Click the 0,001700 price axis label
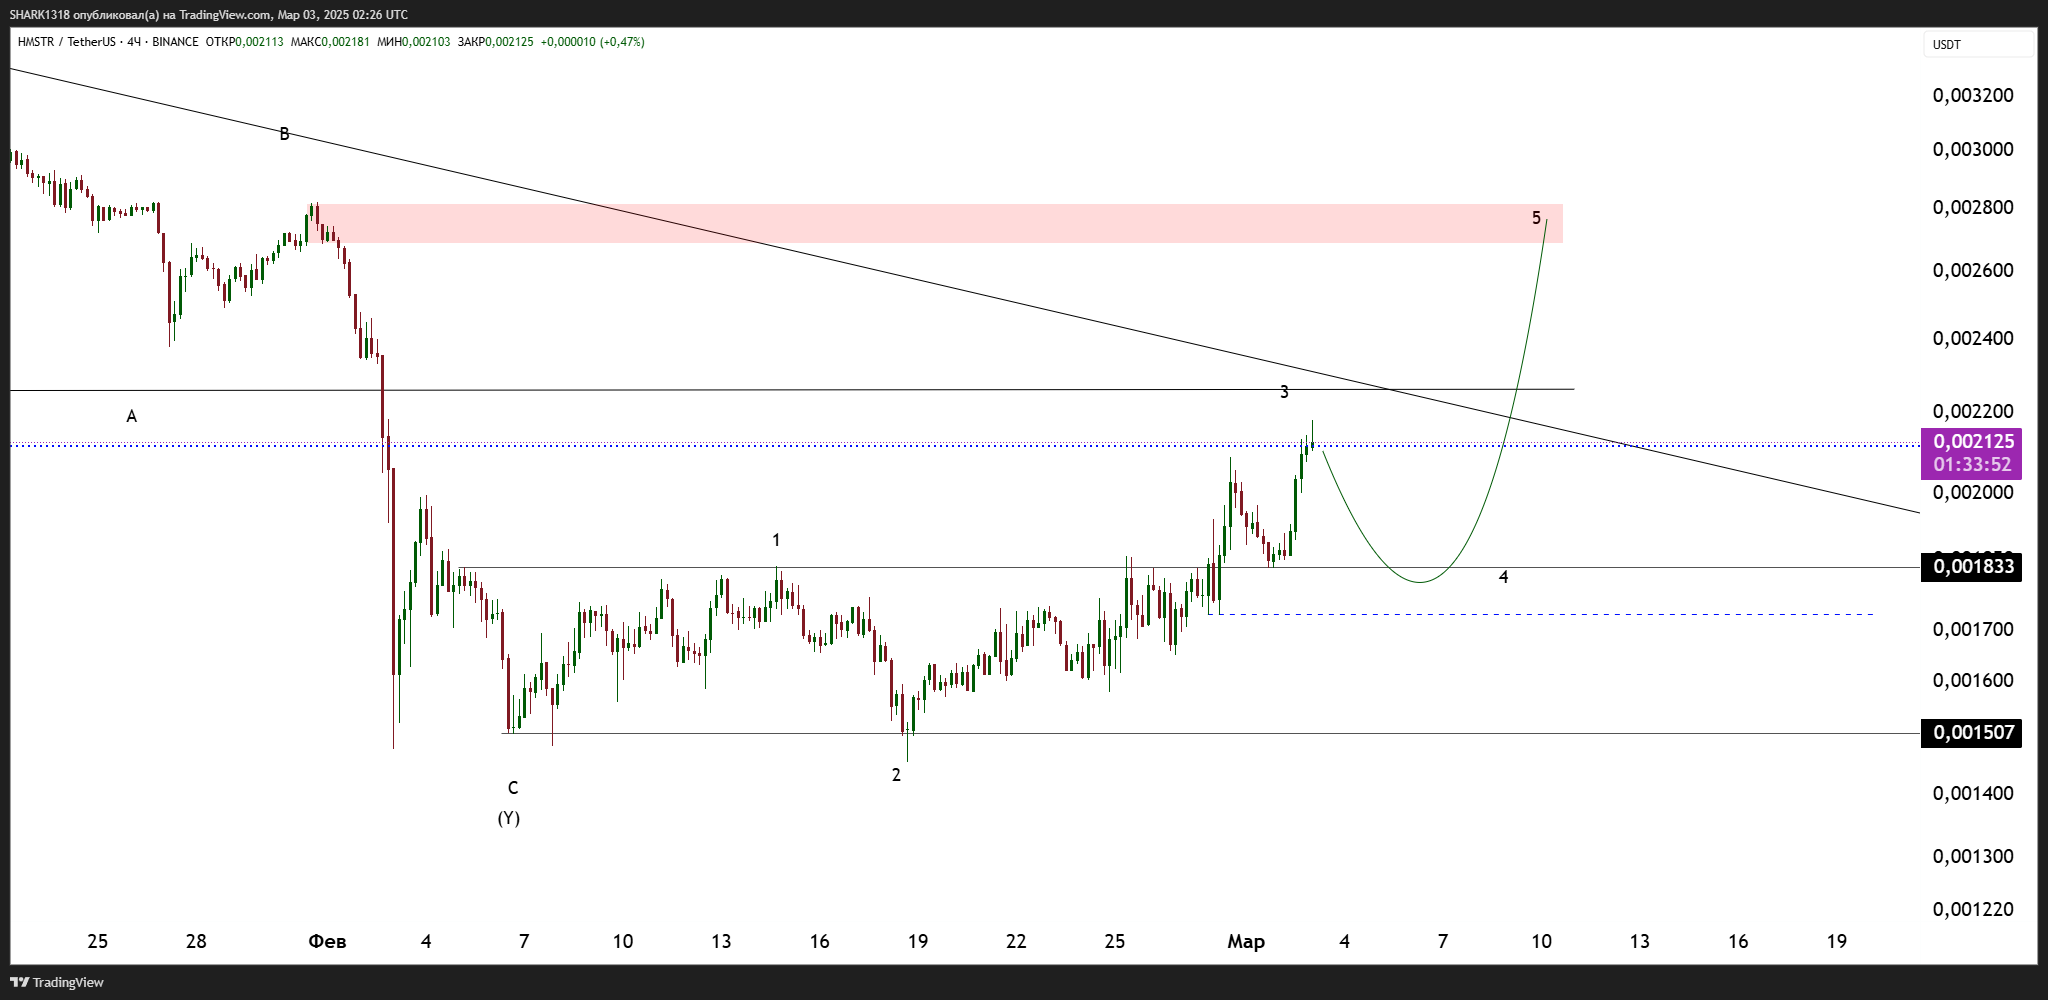The width and height of the screenshot is (2048, 1000). pyautogui.click(x=1973, y=629)
